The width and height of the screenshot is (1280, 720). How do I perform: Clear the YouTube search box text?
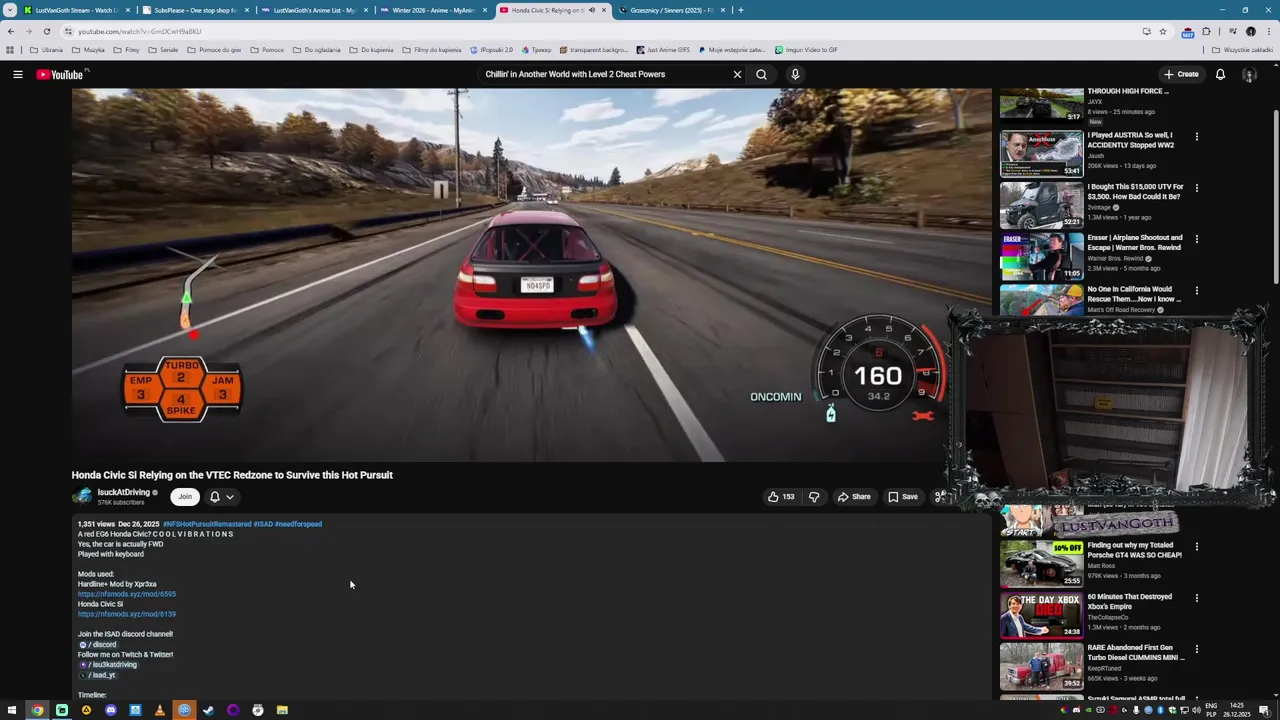coord(737,74)
